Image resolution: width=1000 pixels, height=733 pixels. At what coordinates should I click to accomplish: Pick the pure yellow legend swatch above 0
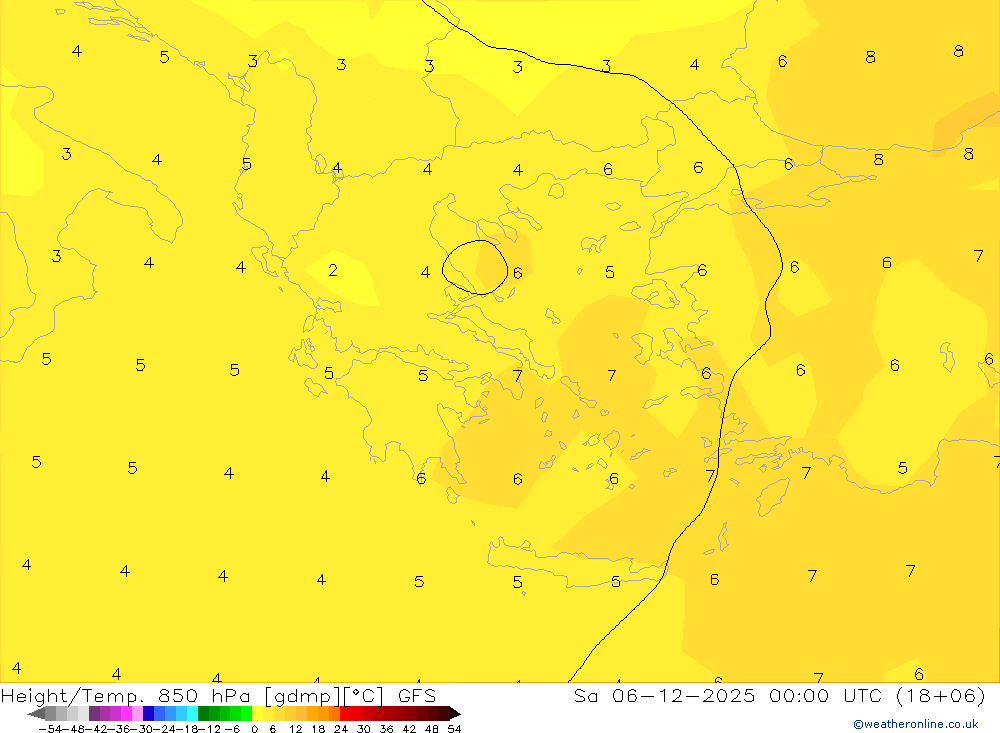[257, 713]
